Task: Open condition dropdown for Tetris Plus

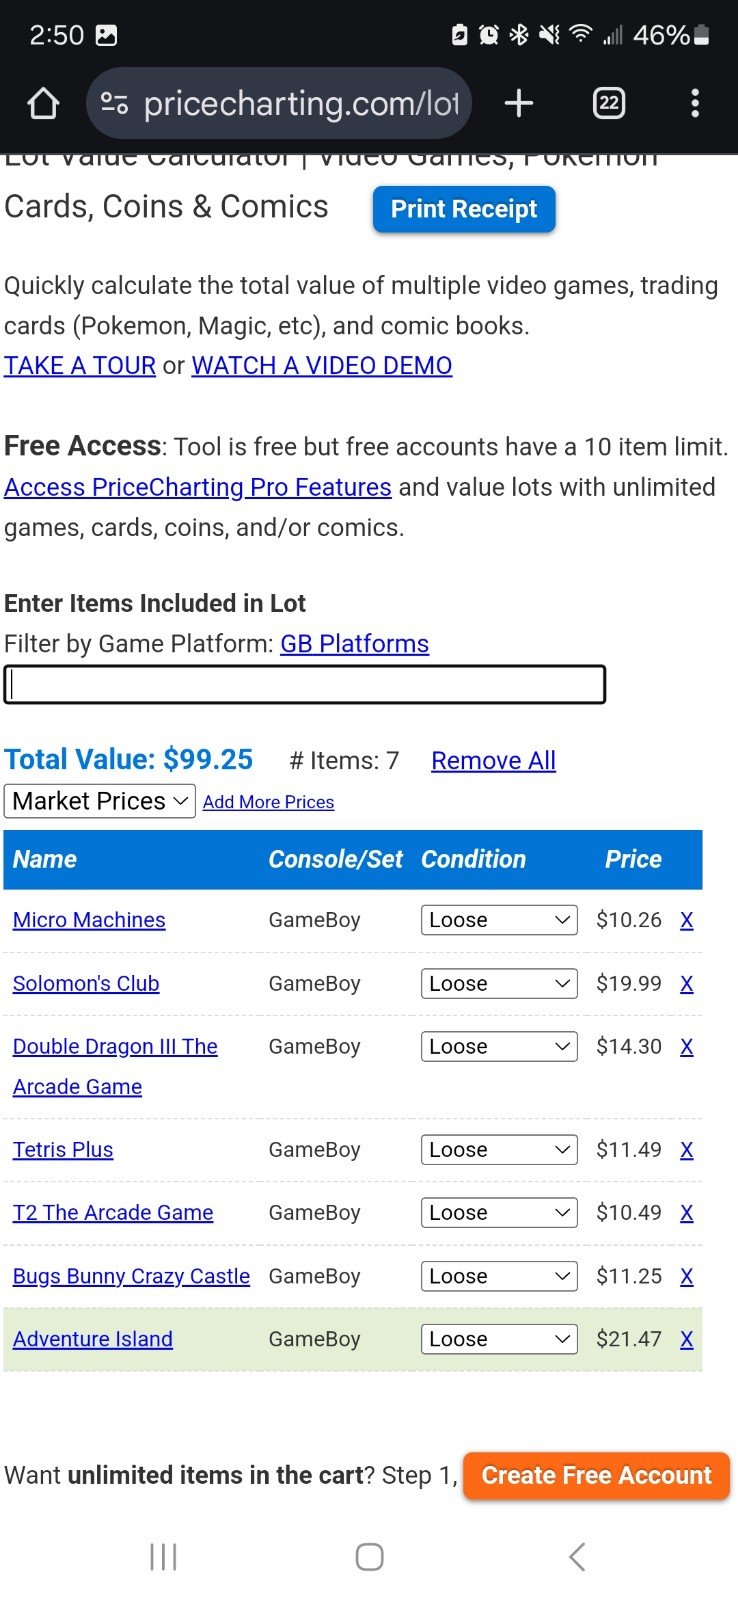Action: [498, 1150]
